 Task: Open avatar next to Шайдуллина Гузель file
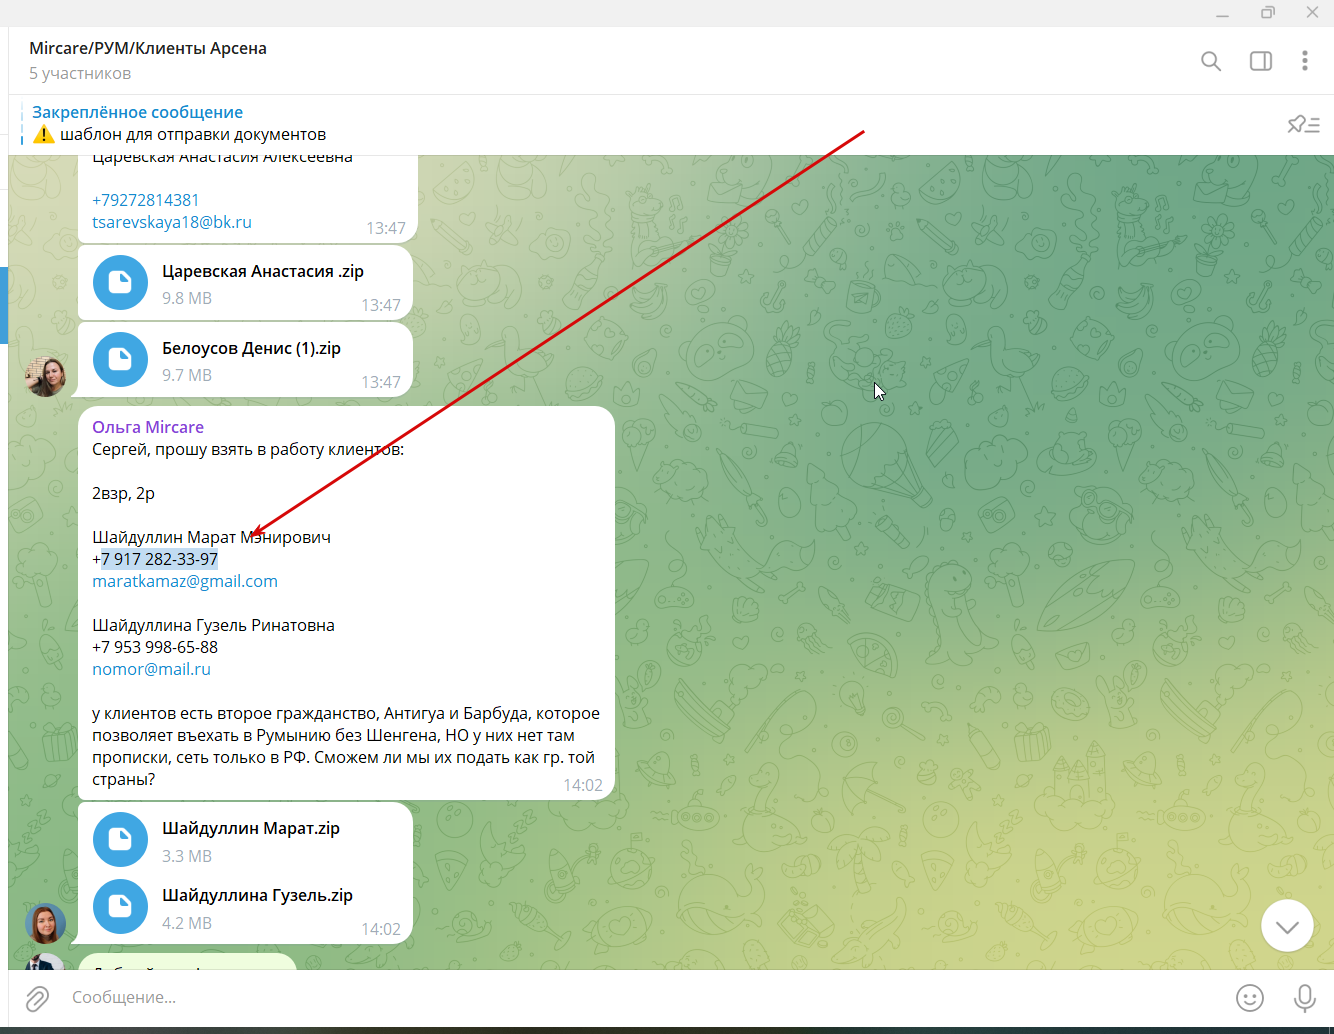45,924
